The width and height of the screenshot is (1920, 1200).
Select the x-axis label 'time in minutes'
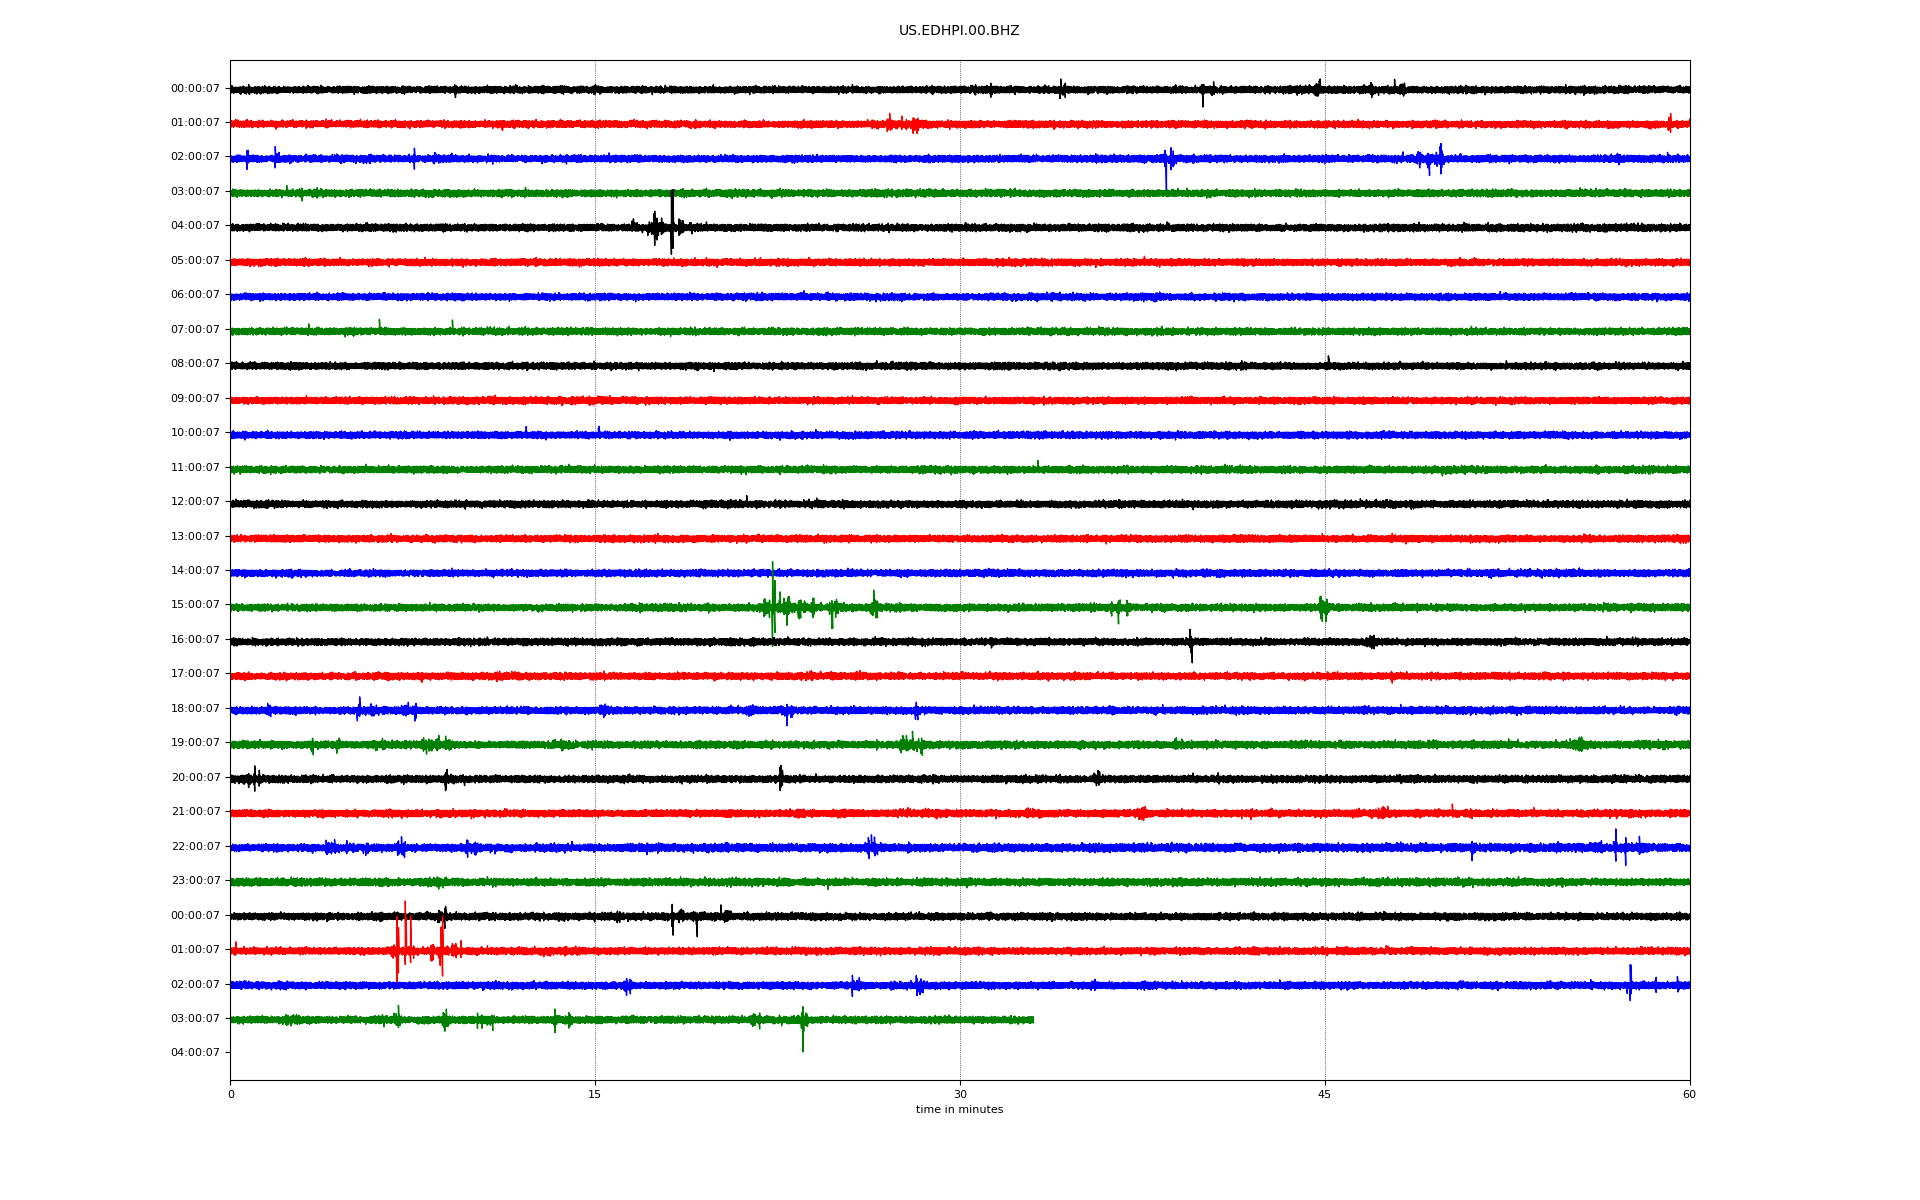coord(959,1110)
